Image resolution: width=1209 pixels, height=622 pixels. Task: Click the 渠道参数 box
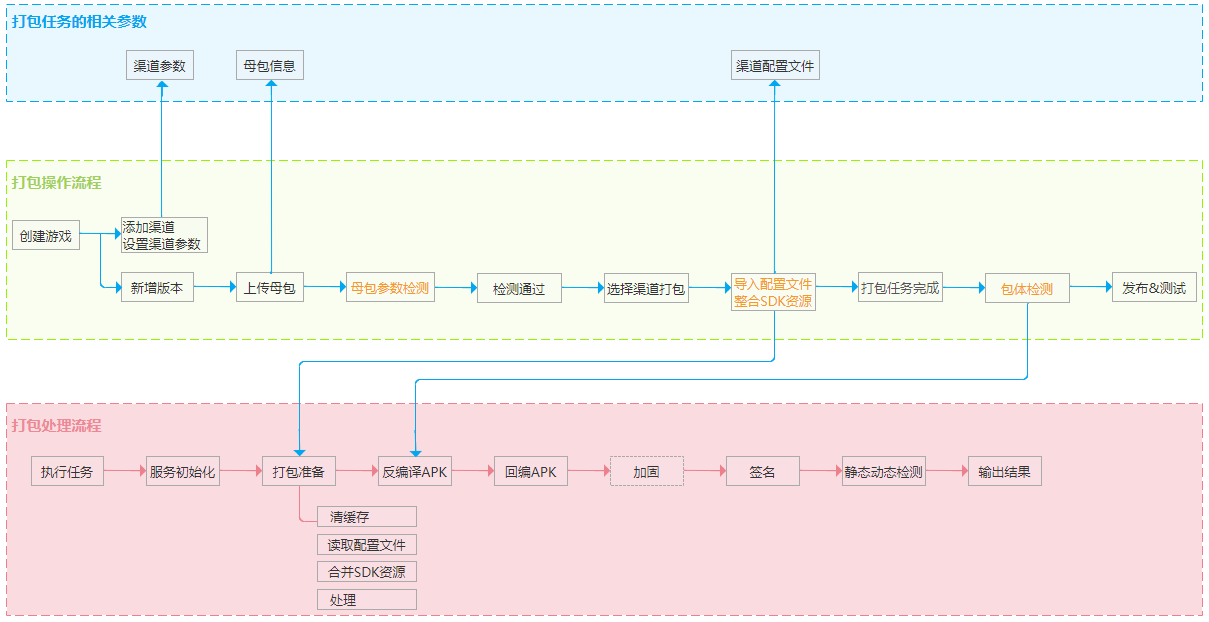tap(160, 66)
